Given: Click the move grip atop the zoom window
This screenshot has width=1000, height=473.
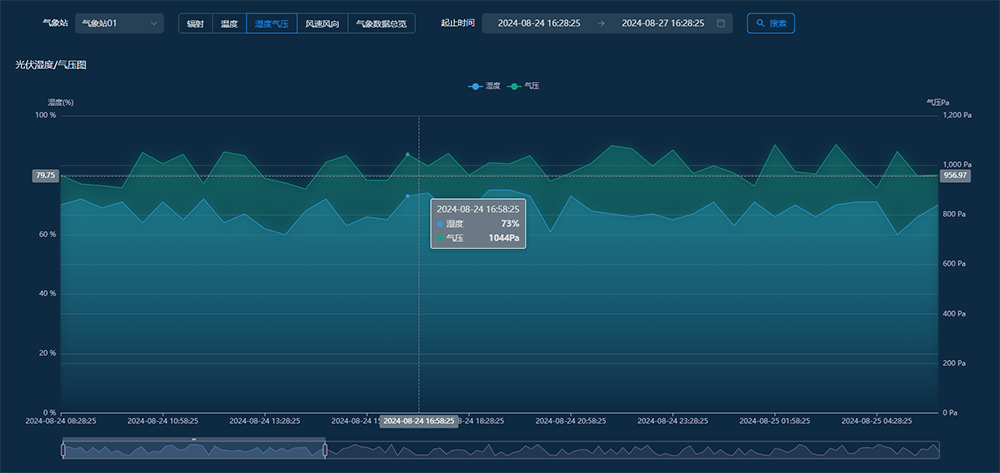Looking at the screenshot, I should tap(194, 439).
